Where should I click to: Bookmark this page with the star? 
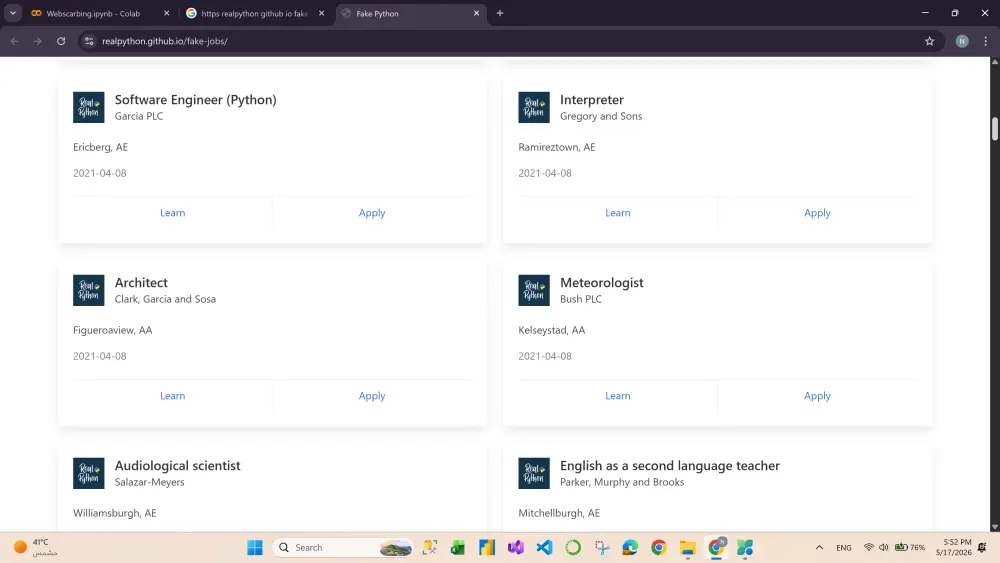929,41
